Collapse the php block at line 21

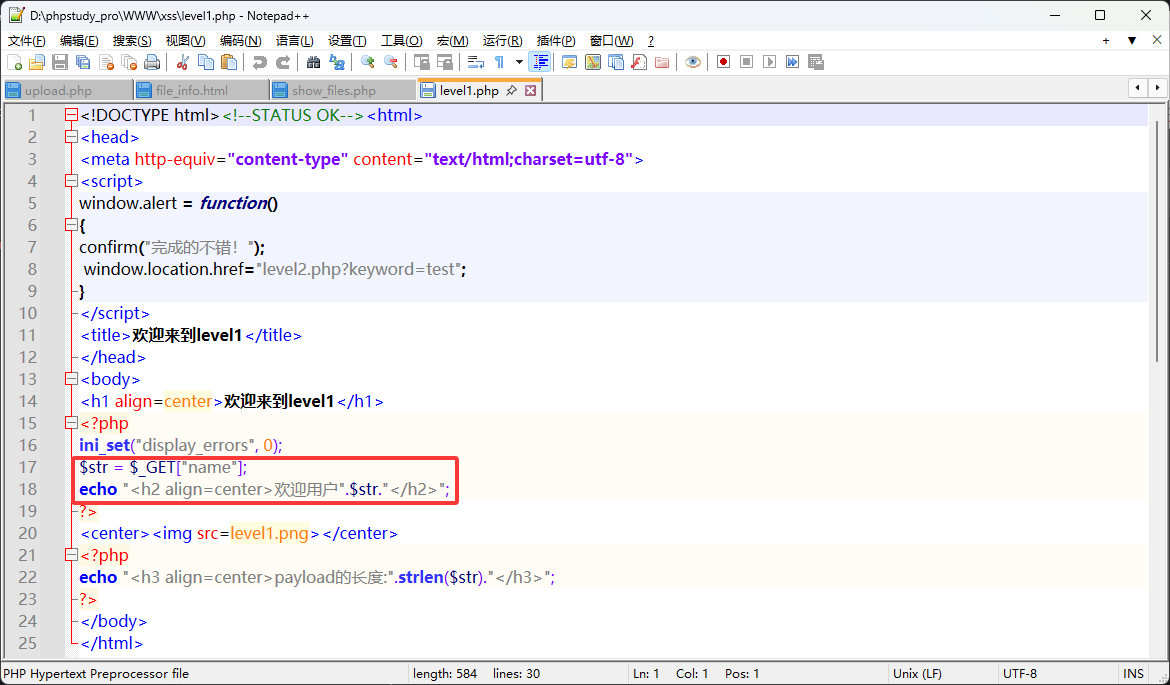coord(71,555)
